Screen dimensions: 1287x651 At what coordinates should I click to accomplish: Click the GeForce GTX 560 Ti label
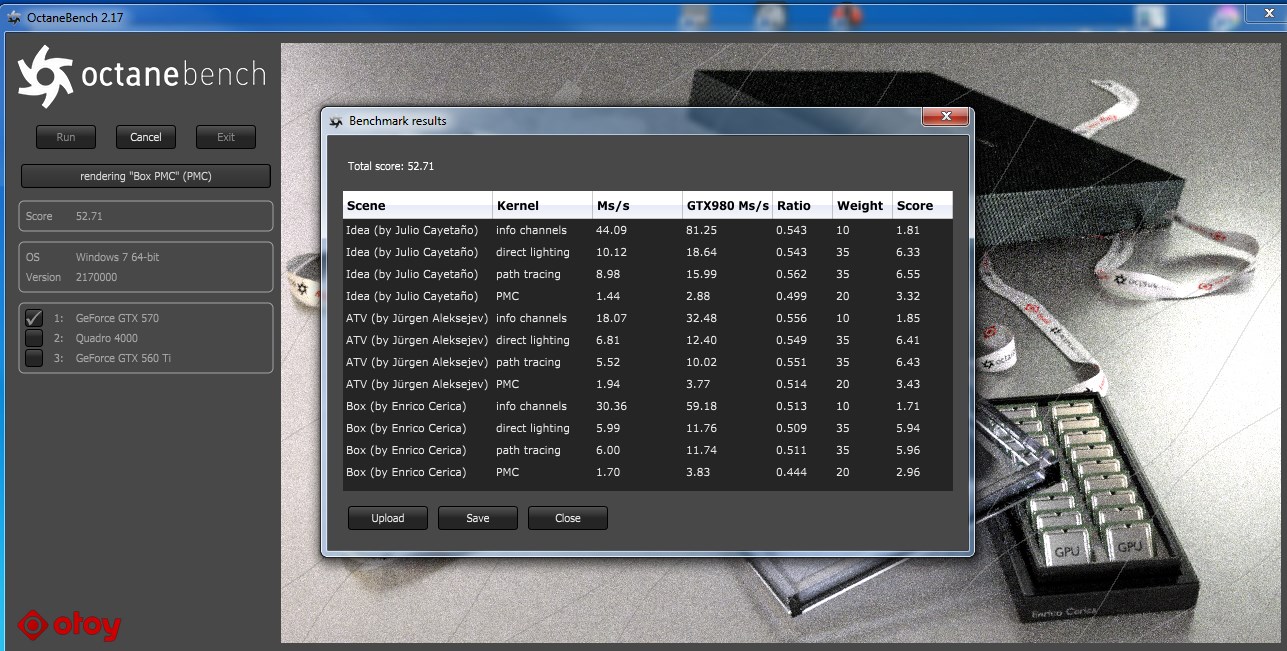(x=123, y=358)
